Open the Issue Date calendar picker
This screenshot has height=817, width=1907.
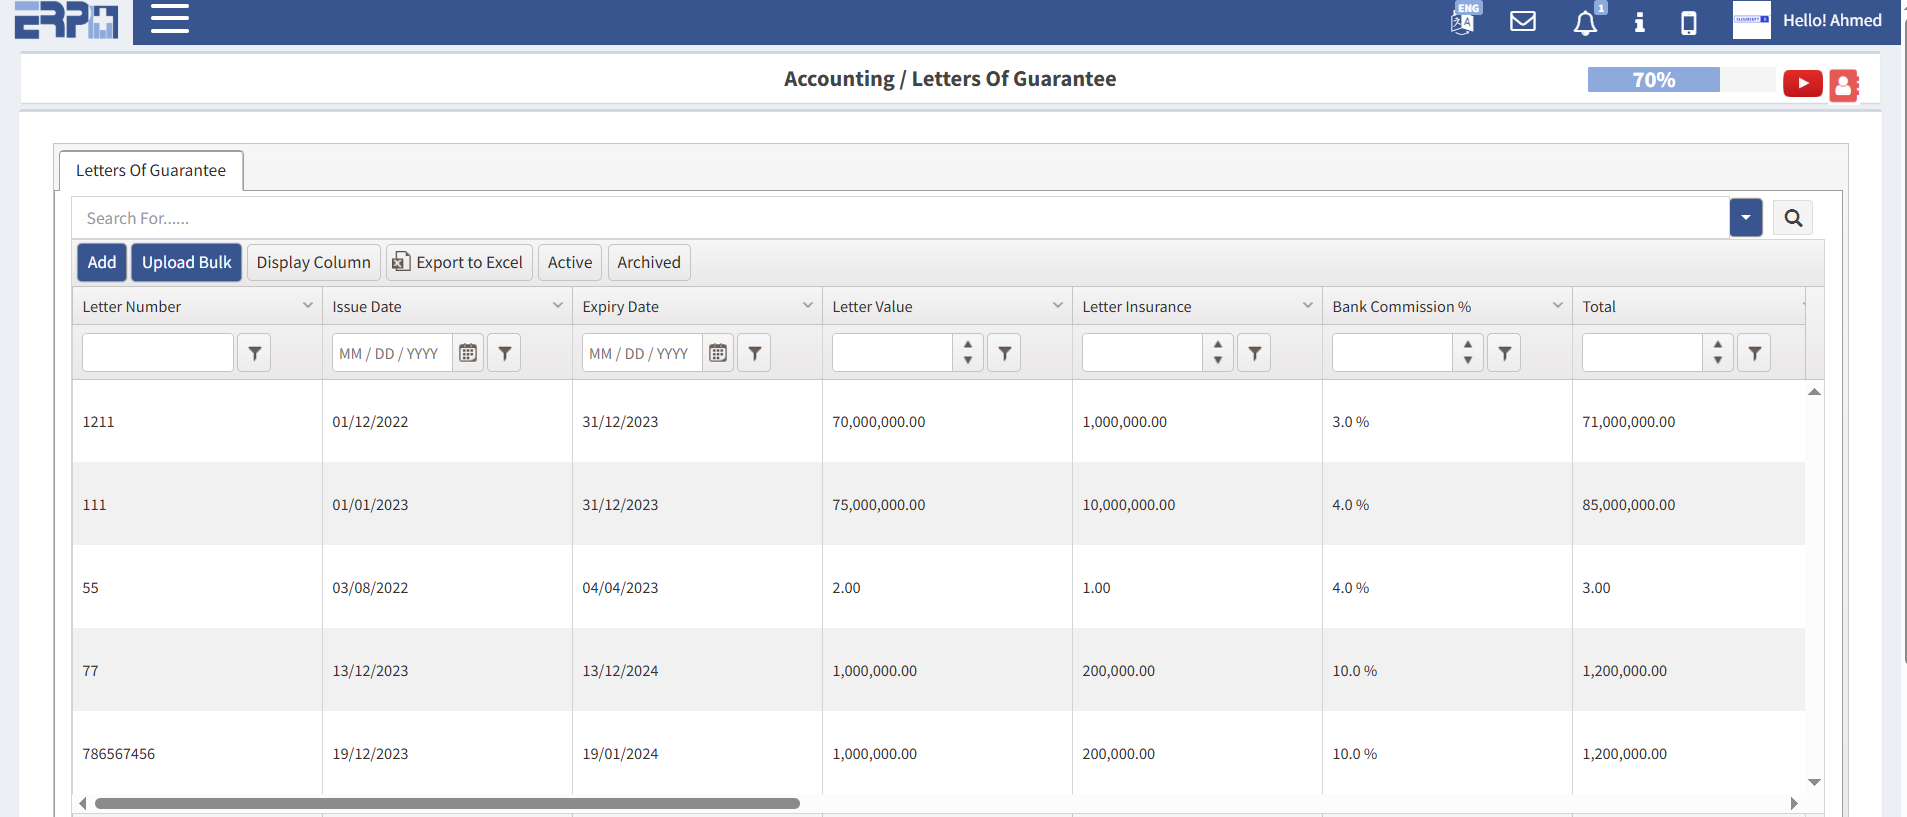(468, 353)
